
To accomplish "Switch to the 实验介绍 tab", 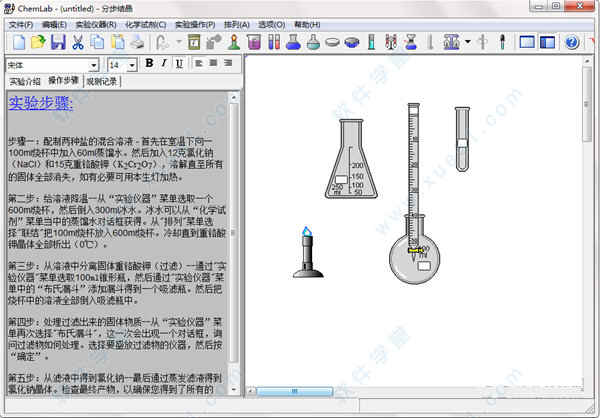I will pyautogui.click(x=25, y=82).
